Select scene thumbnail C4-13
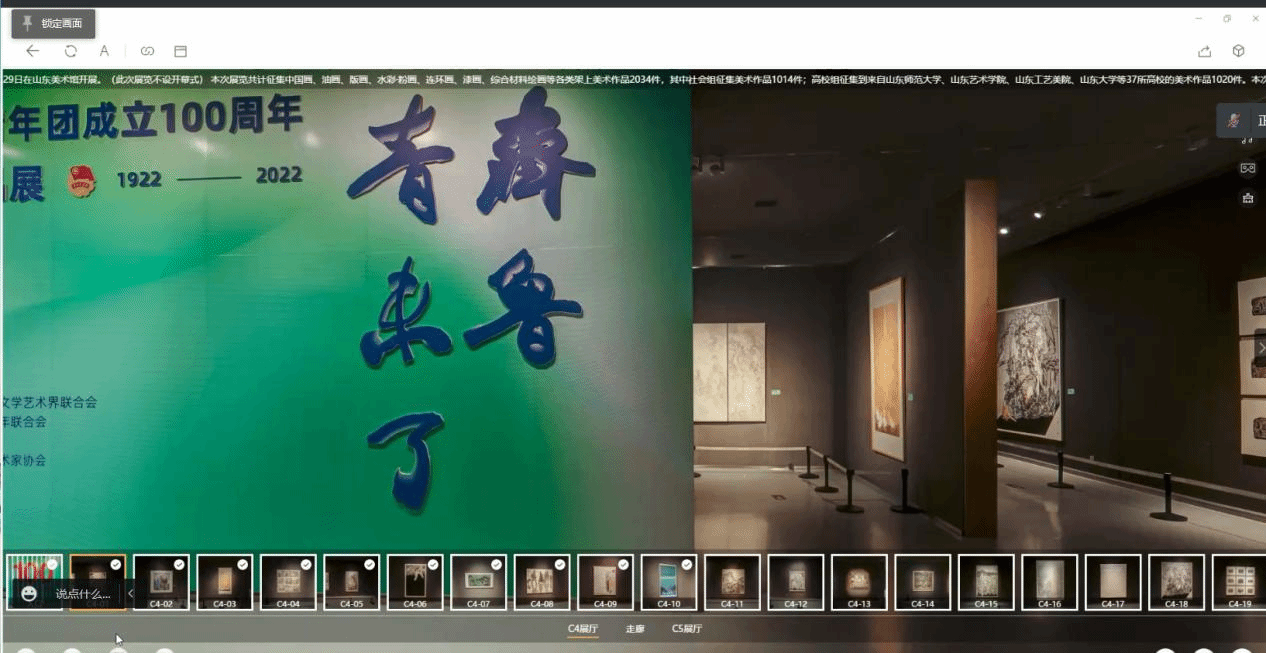Viewport: 1266px width, 653px height. 859,582
